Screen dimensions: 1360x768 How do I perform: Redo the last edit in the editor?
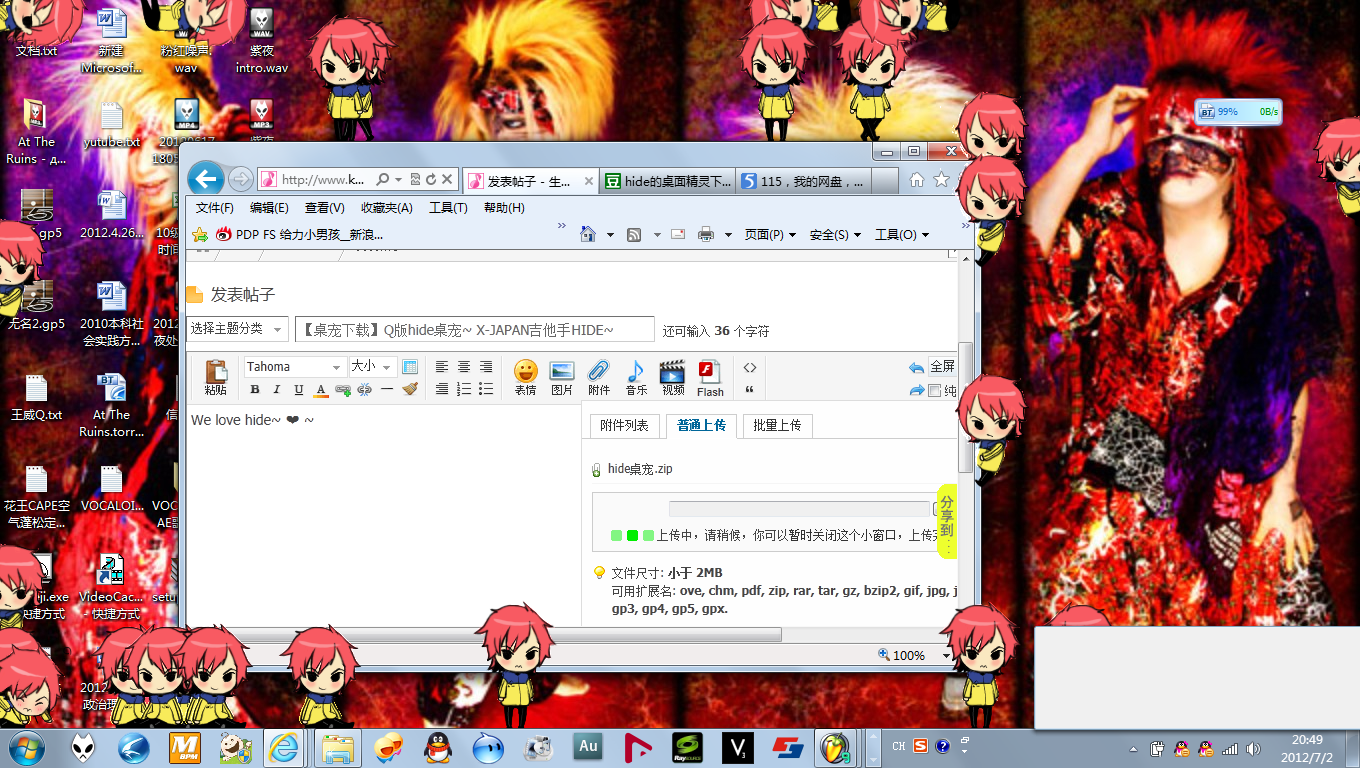[x=916, y=390]
